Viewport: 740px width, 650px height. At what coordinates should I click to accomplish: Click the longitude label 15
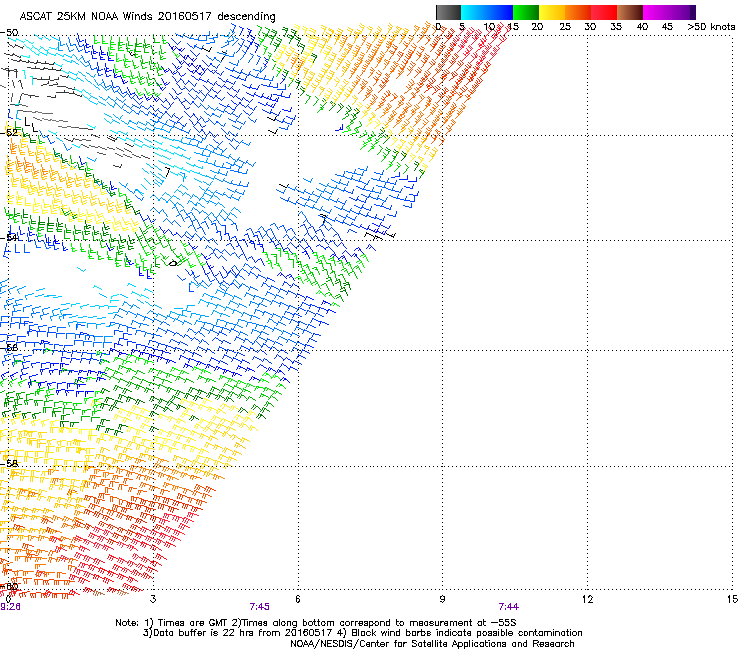[732, 599]
